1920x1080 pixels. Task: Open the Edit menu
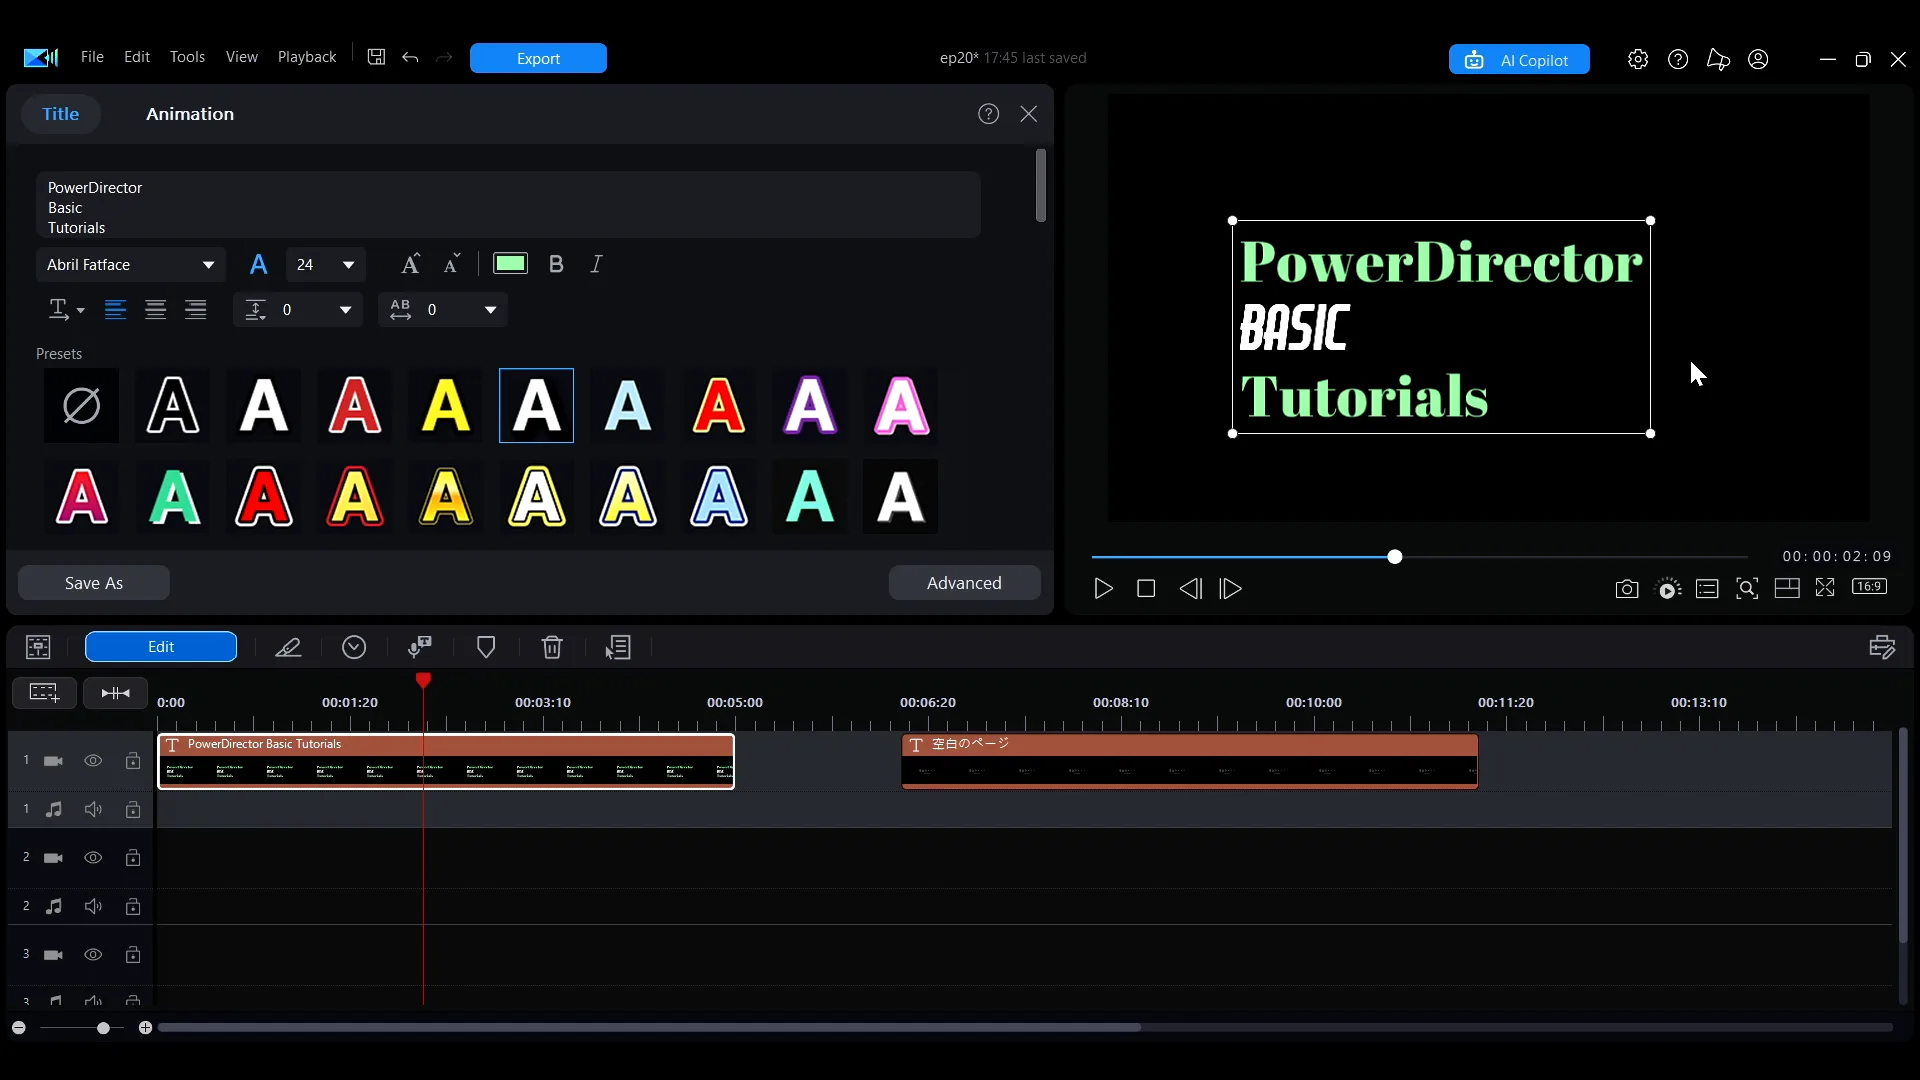coord(137,57)
